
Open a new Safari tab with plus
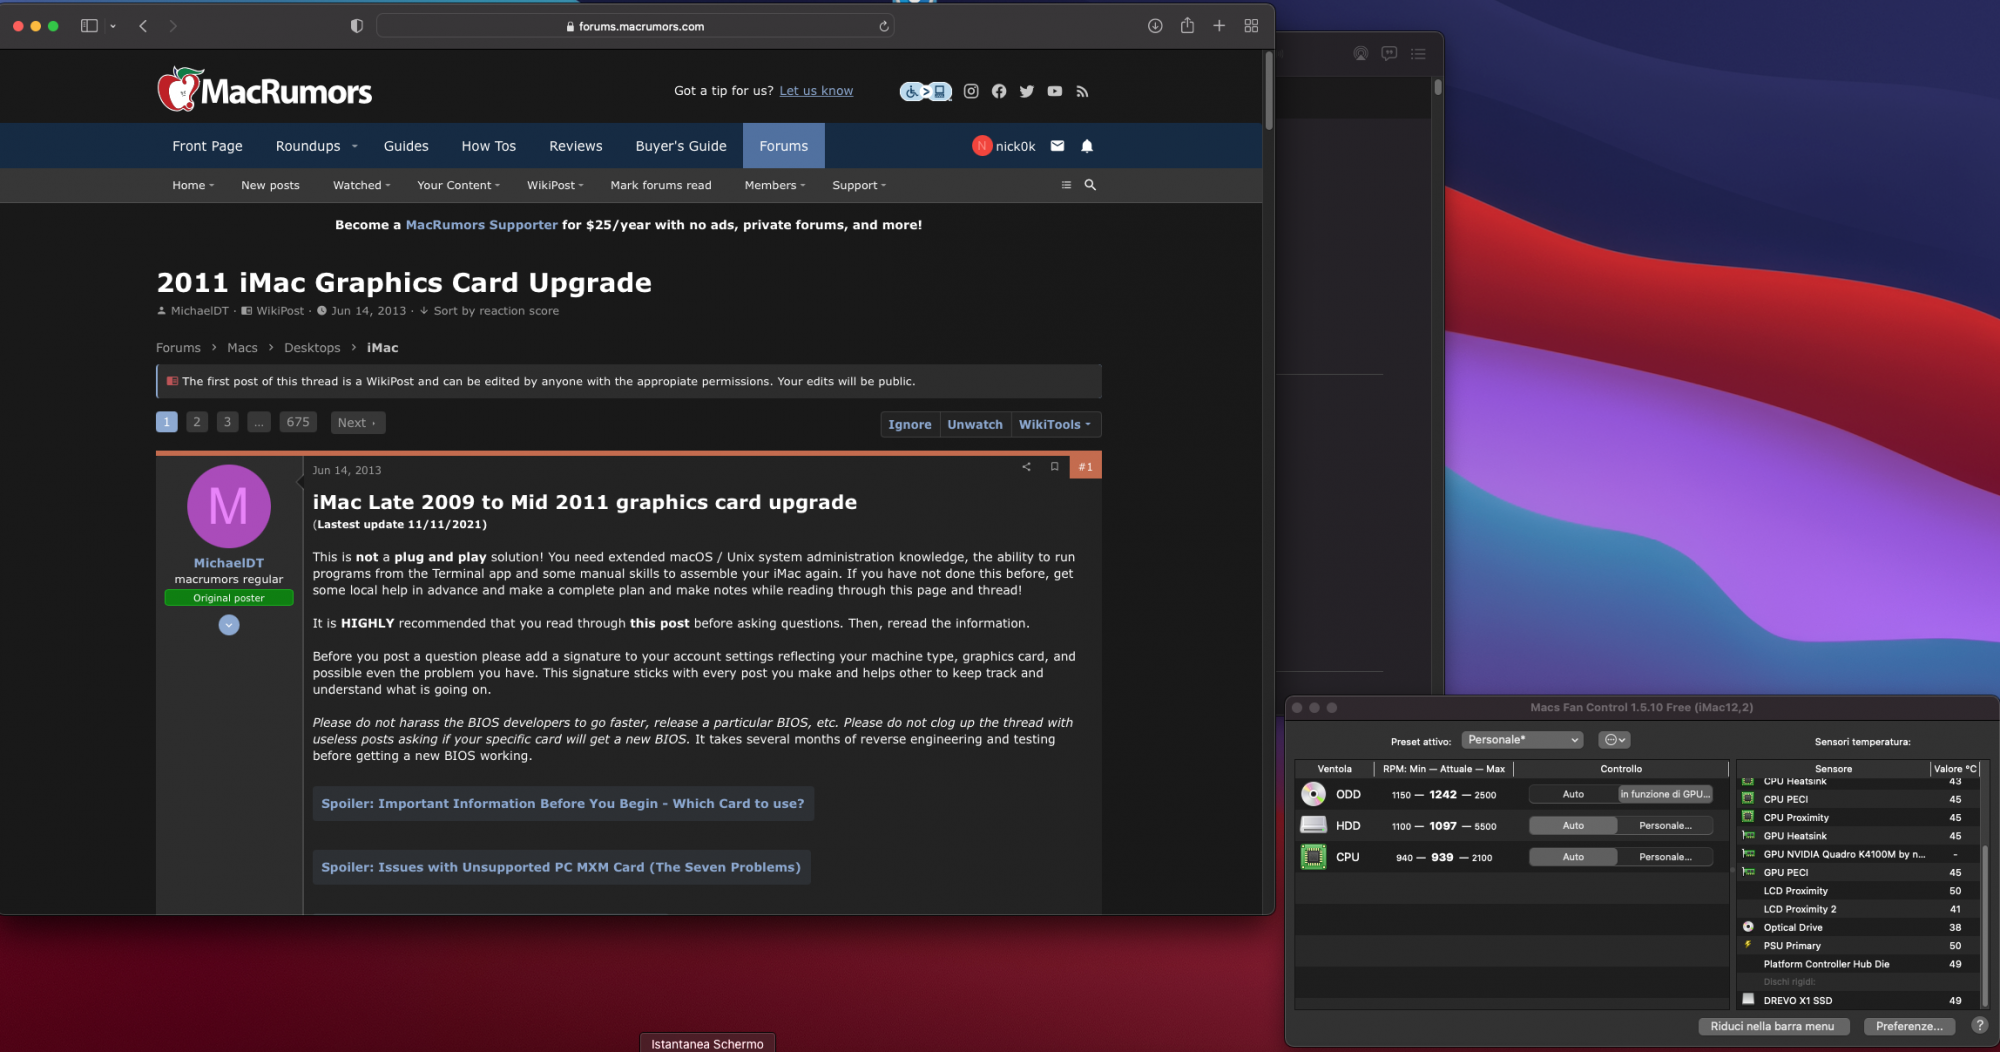[x=1219, y=26]
